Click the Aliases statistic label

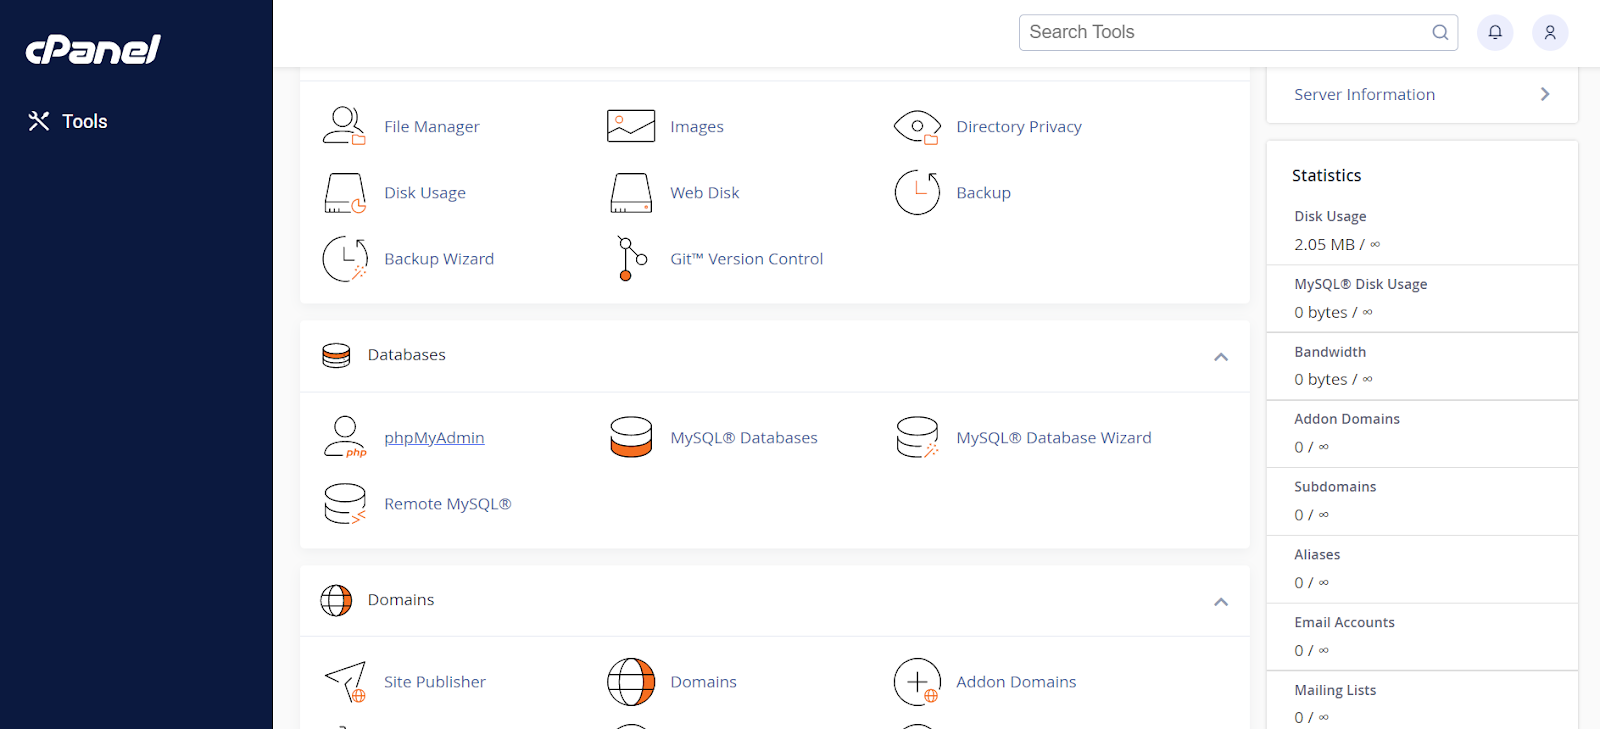coord(1317,555)
